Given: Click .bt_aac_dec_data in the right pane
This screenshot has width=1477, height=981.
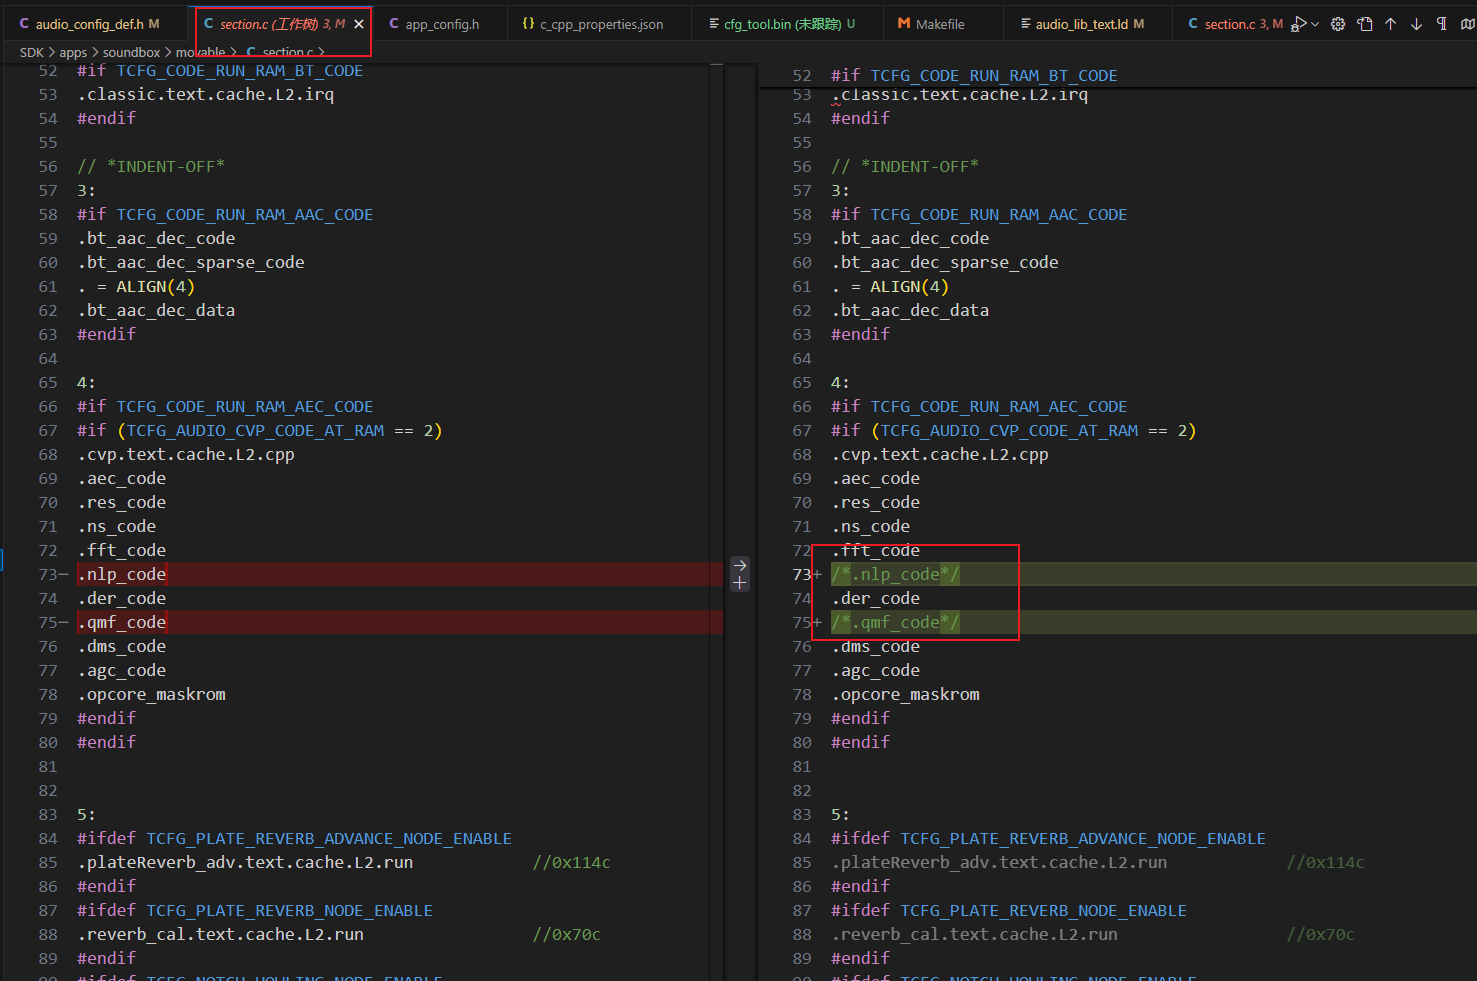Looking at the screenshot, I should coord(910,310).
